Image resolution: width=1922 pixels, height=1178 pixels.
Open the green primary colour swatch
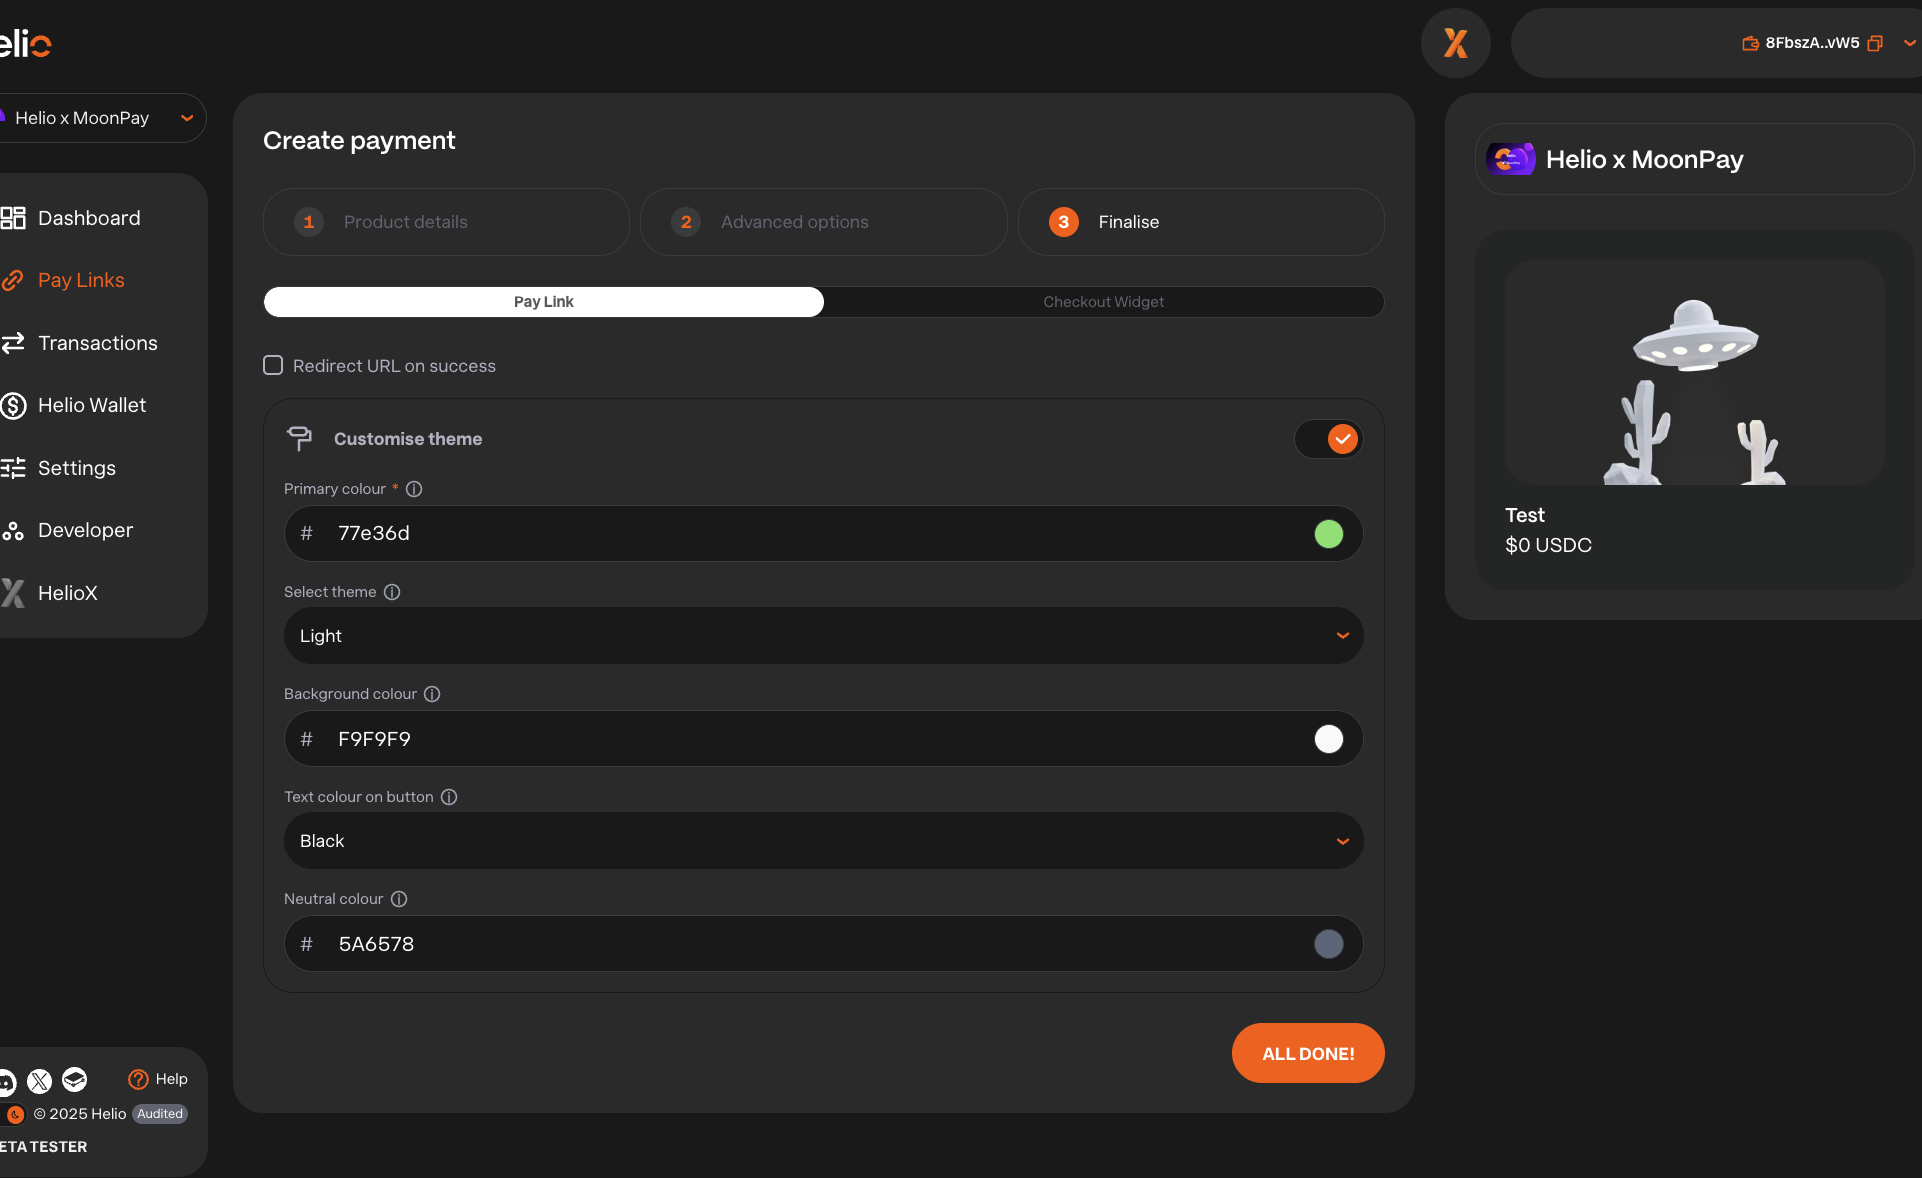(1329, 534)
